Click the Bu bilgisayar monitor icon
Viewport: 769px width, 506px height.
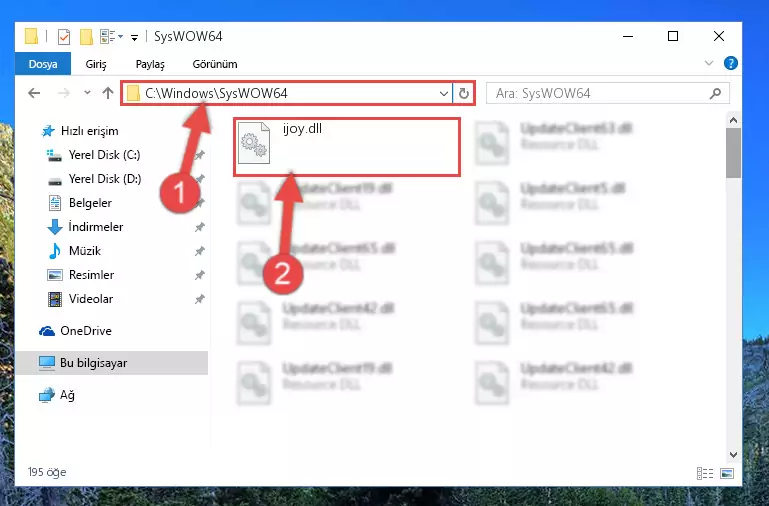click(47, 363)
